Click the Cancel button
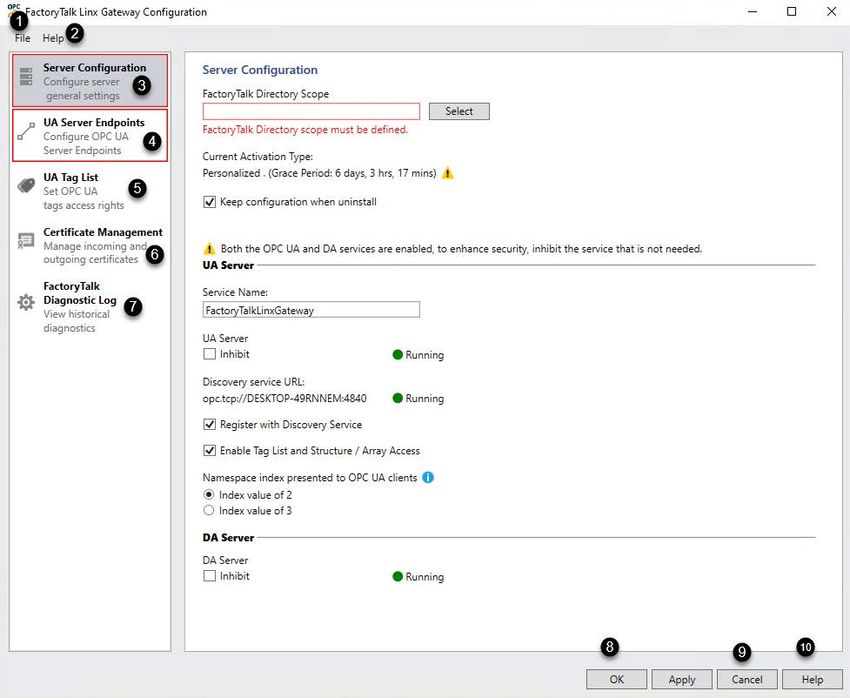 (747, 680)
